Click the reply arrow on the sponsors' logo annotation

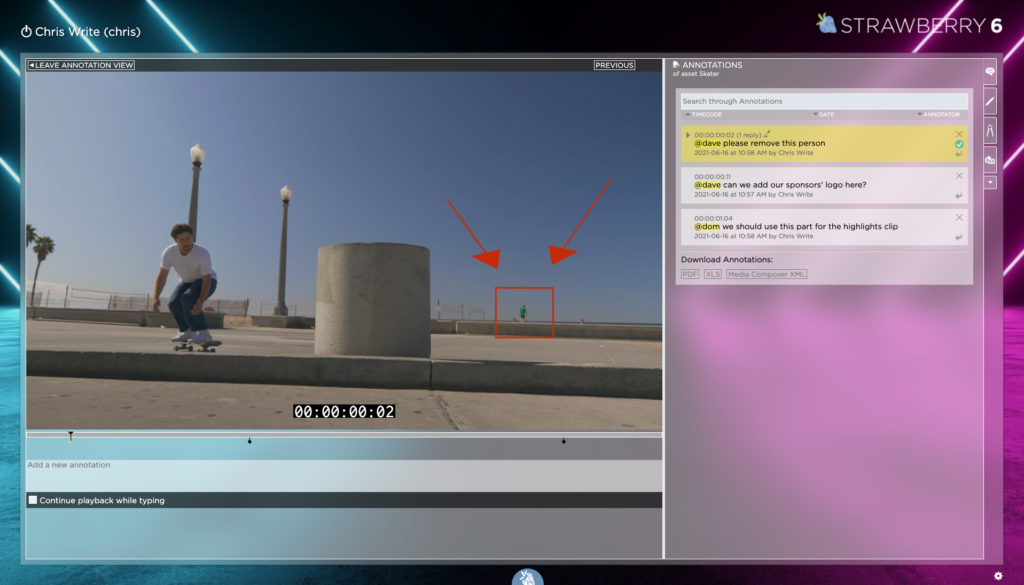click(x=959, y=194)
